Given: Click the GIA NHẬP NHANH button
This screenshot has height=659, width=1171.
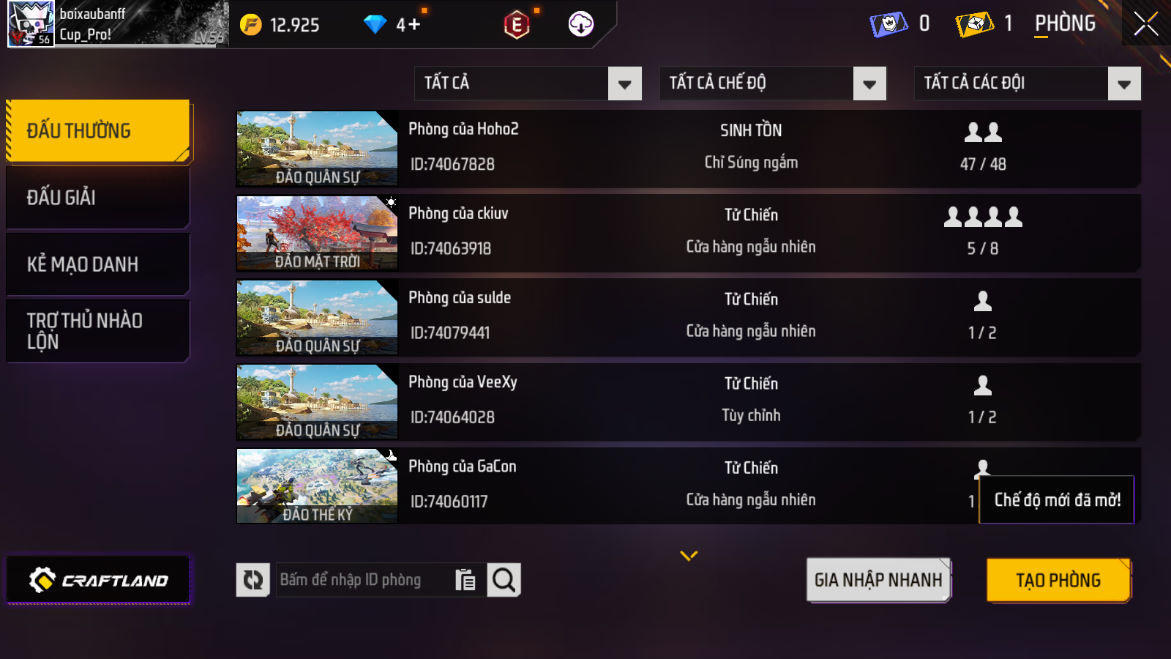Looking at the screenshot, I should [878, 580].
